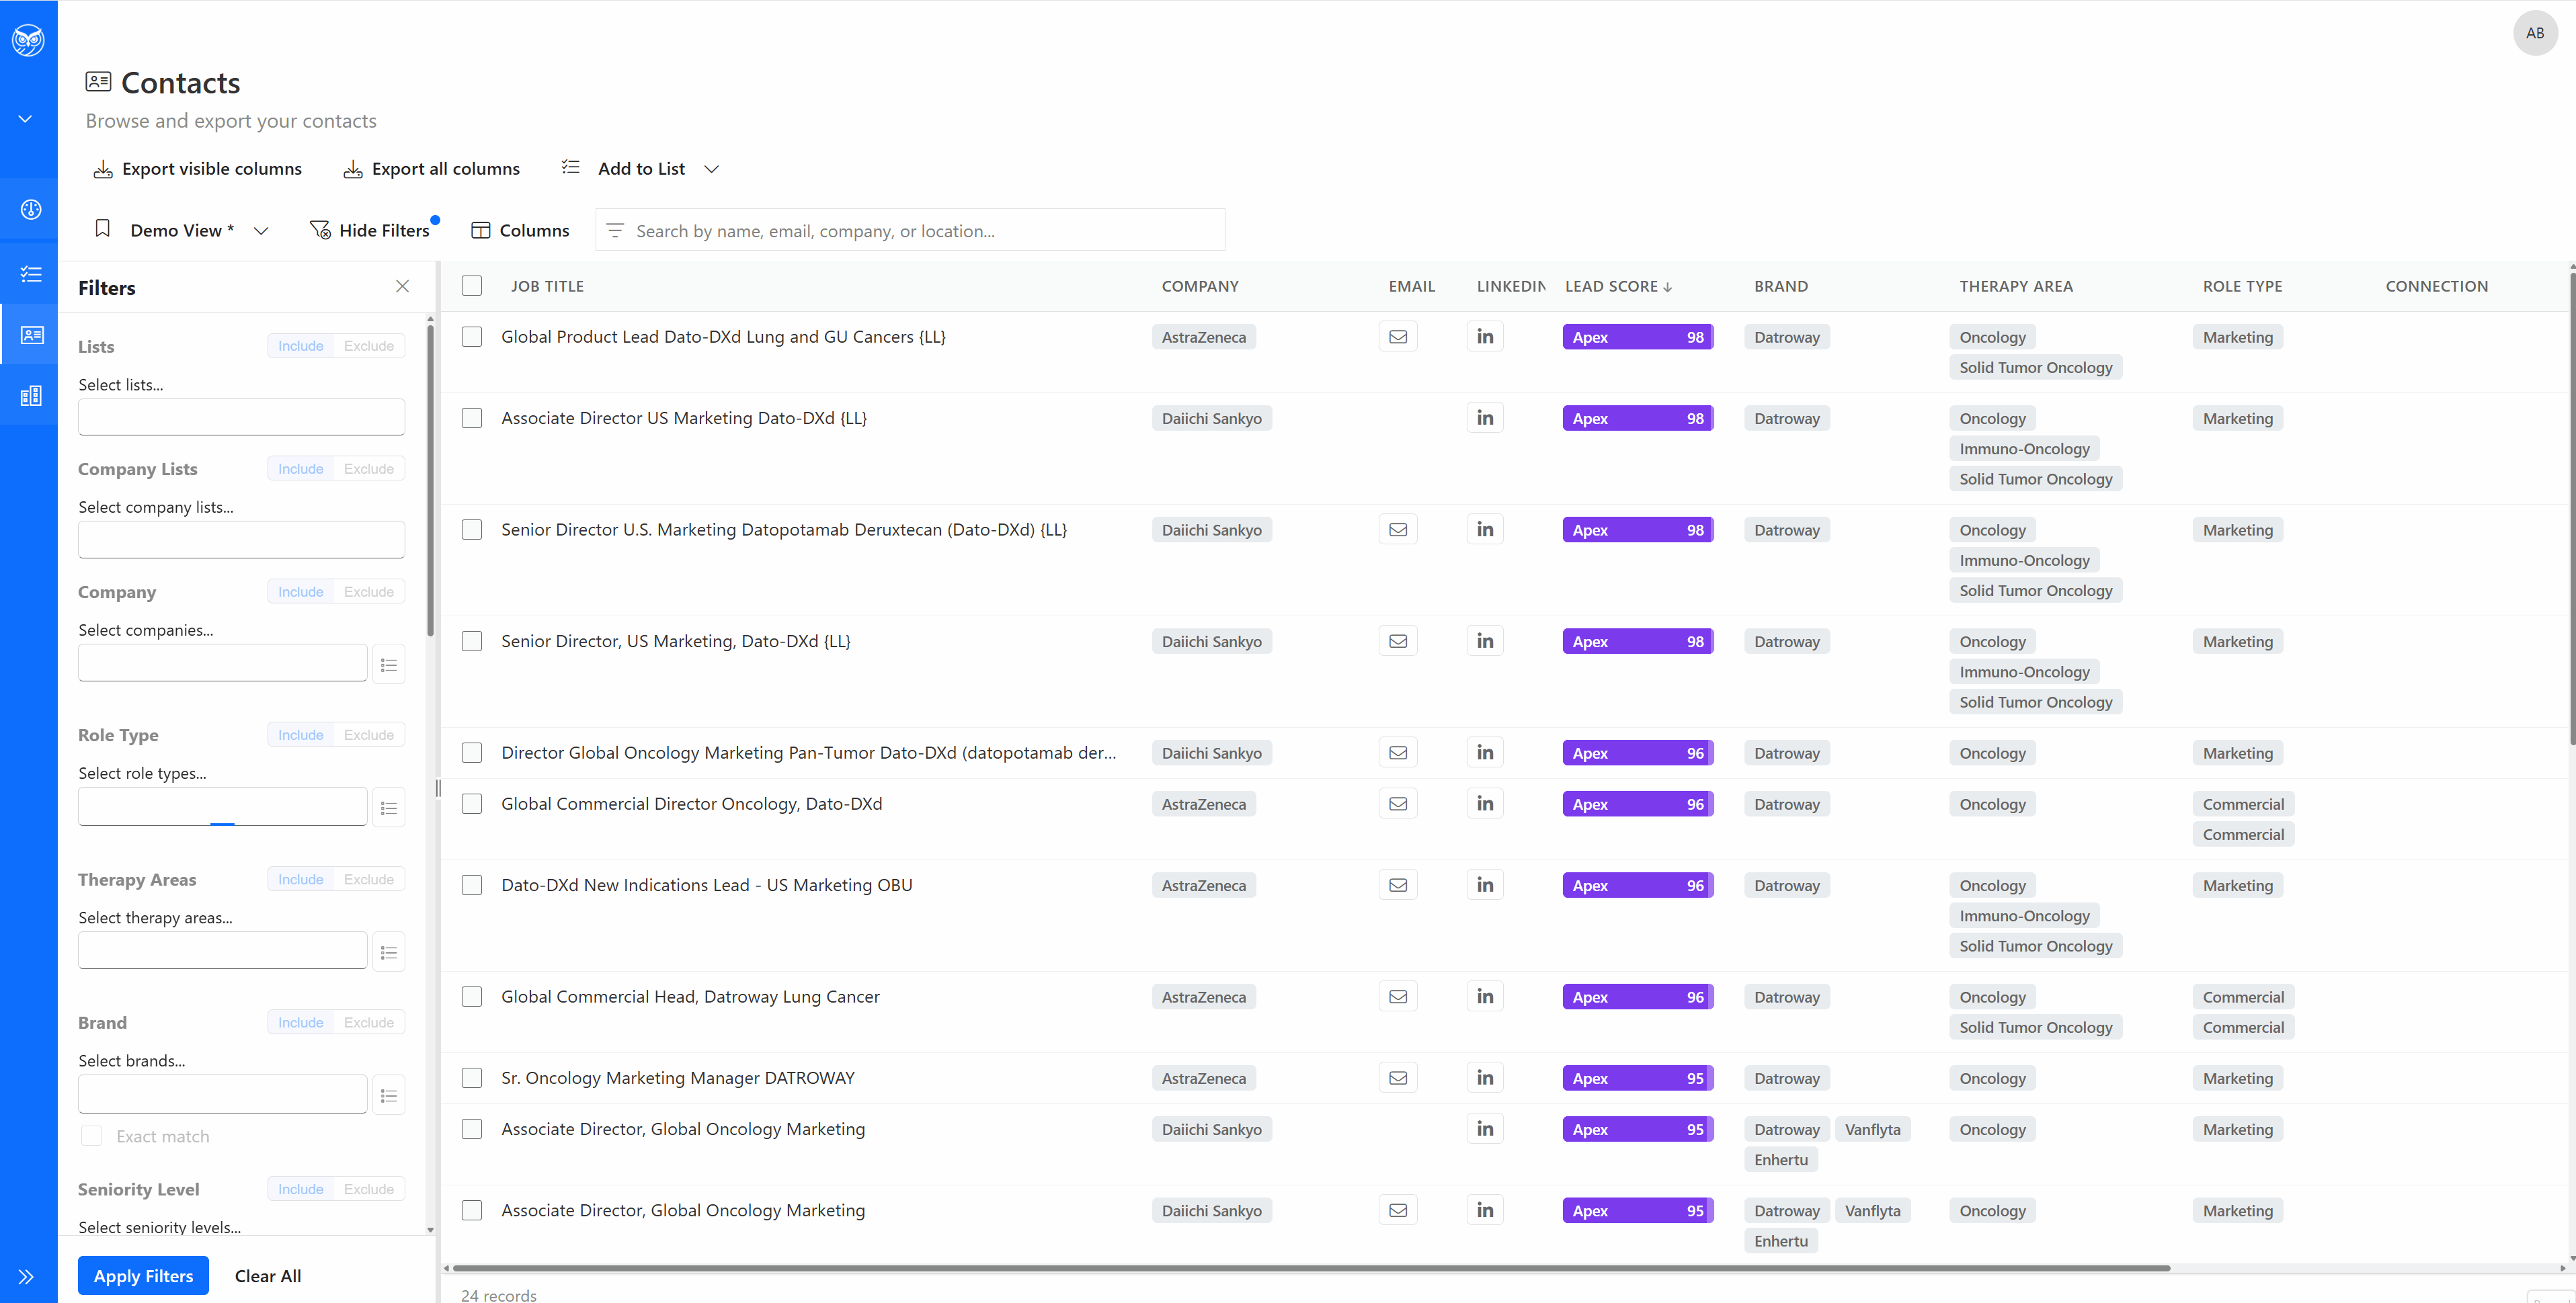The image size is (2576, 1303).
Task: Open LinkedIn for Associate Director US Marketing Dato-DXd
Action: [1485, 418]
